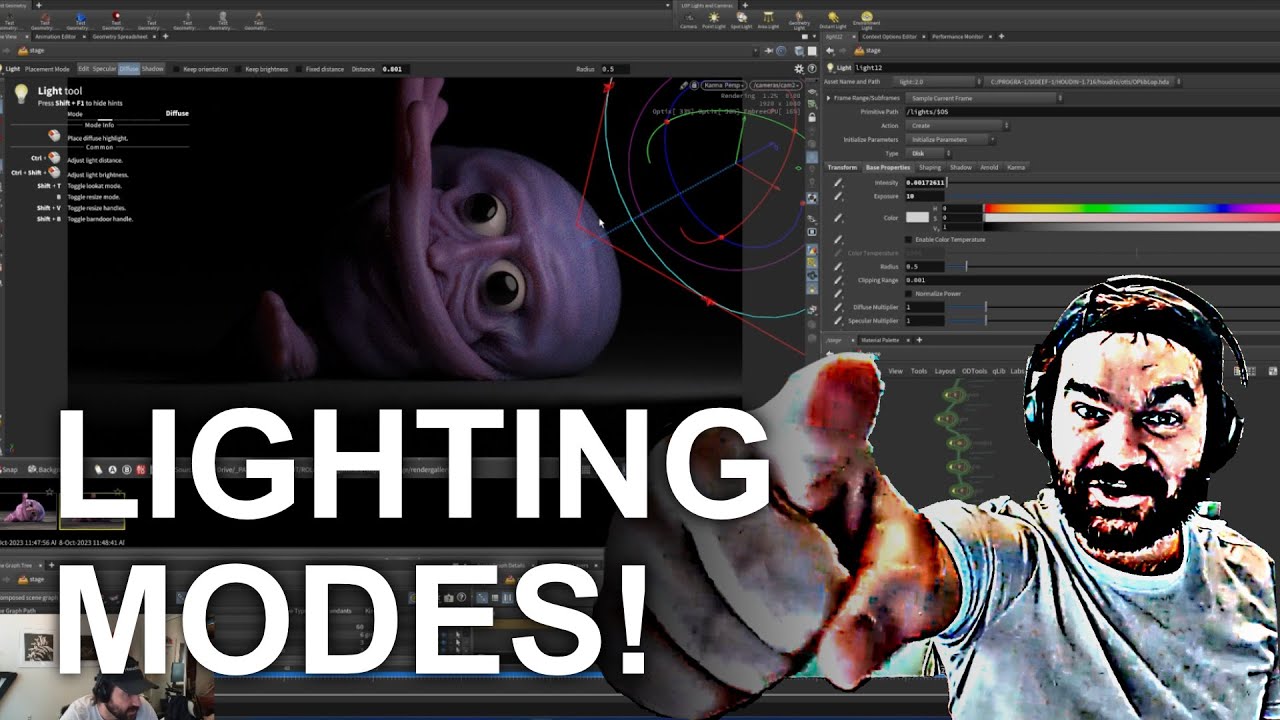
Task: Select the Geometry Light shelf tool
Action: [x=799, y=19]
